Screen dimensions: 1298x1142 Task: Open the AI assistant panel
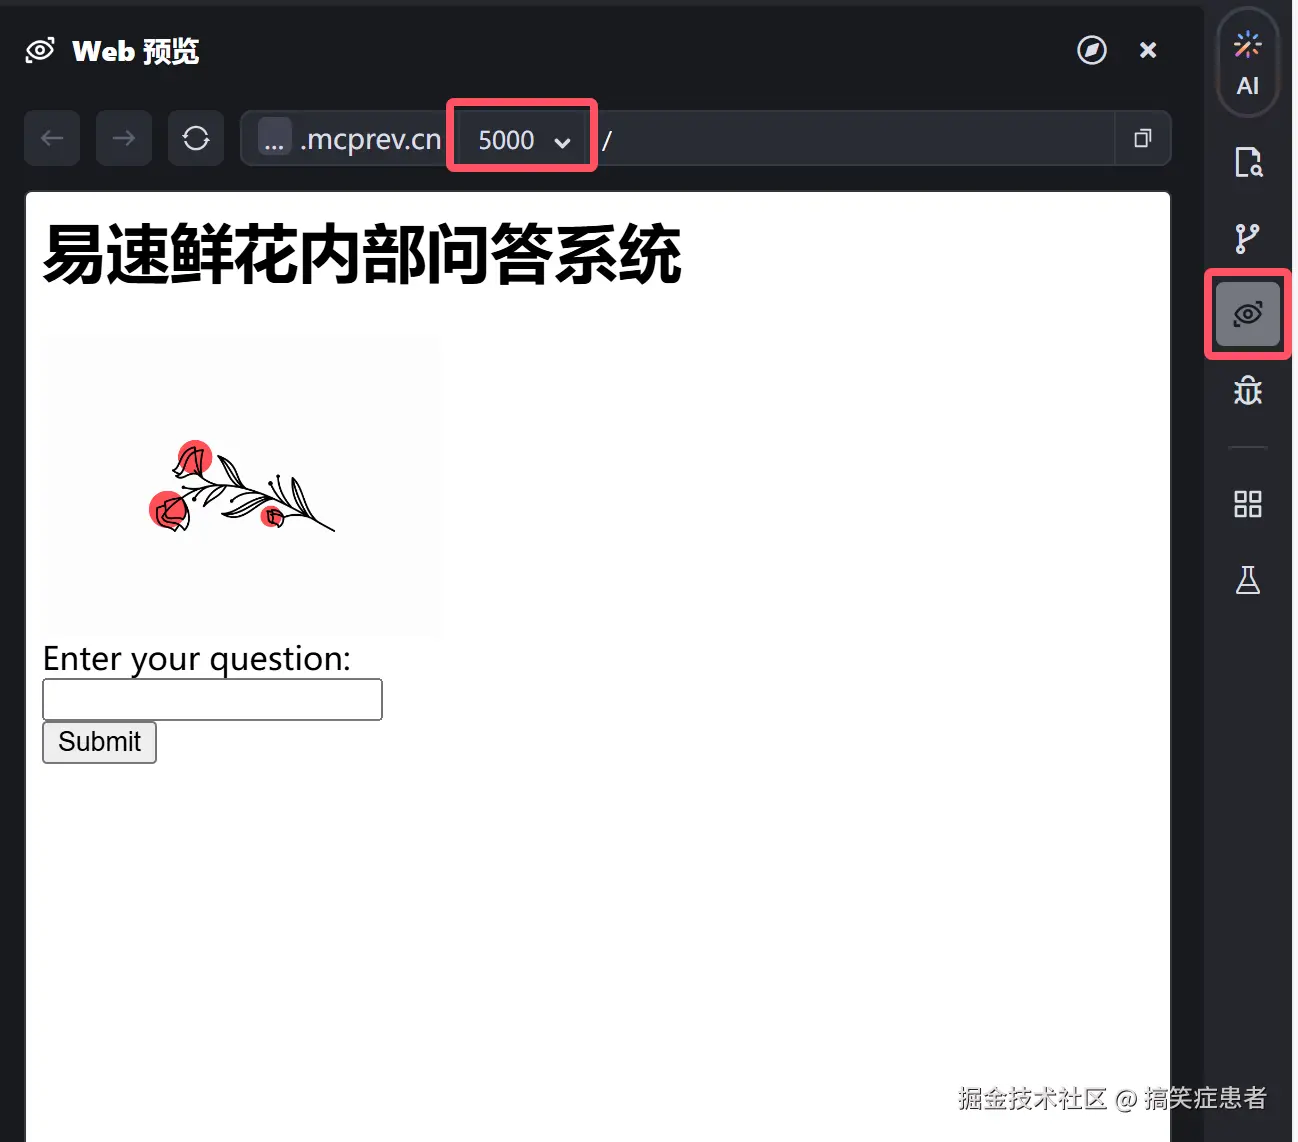(x=1247, y=62)
